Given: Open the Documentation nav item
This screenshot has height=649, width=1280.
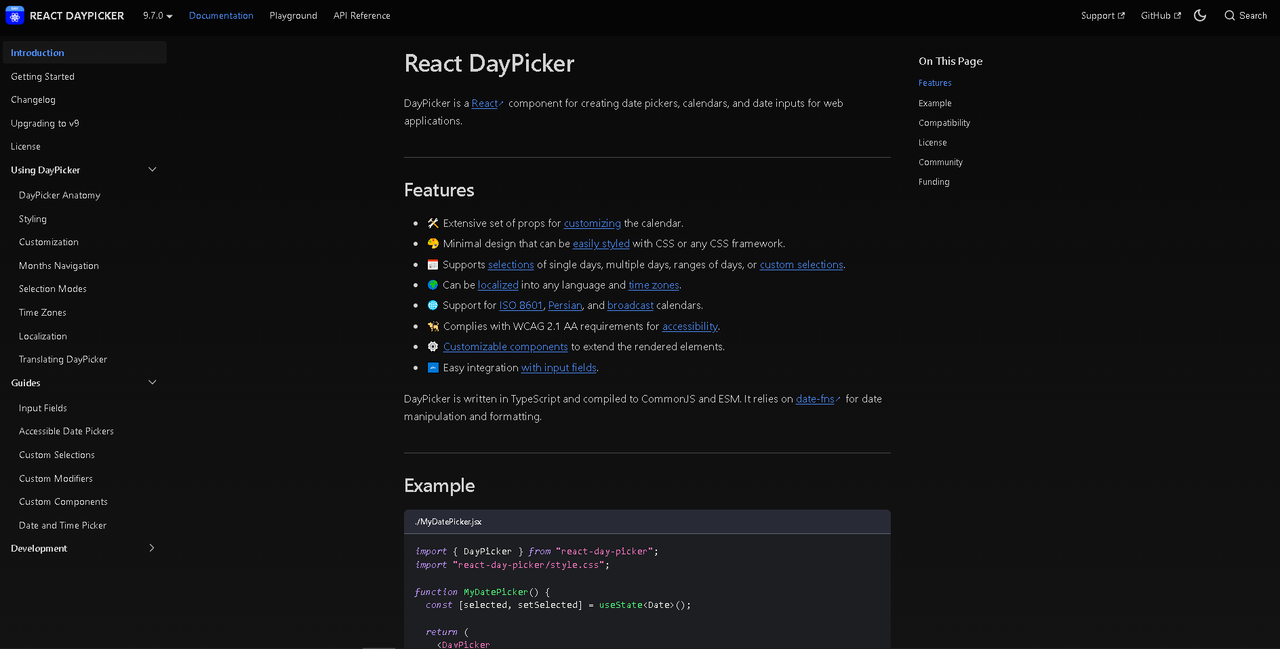Looking at the screenshot, I should pyautogui.click(x=221, y=16).
